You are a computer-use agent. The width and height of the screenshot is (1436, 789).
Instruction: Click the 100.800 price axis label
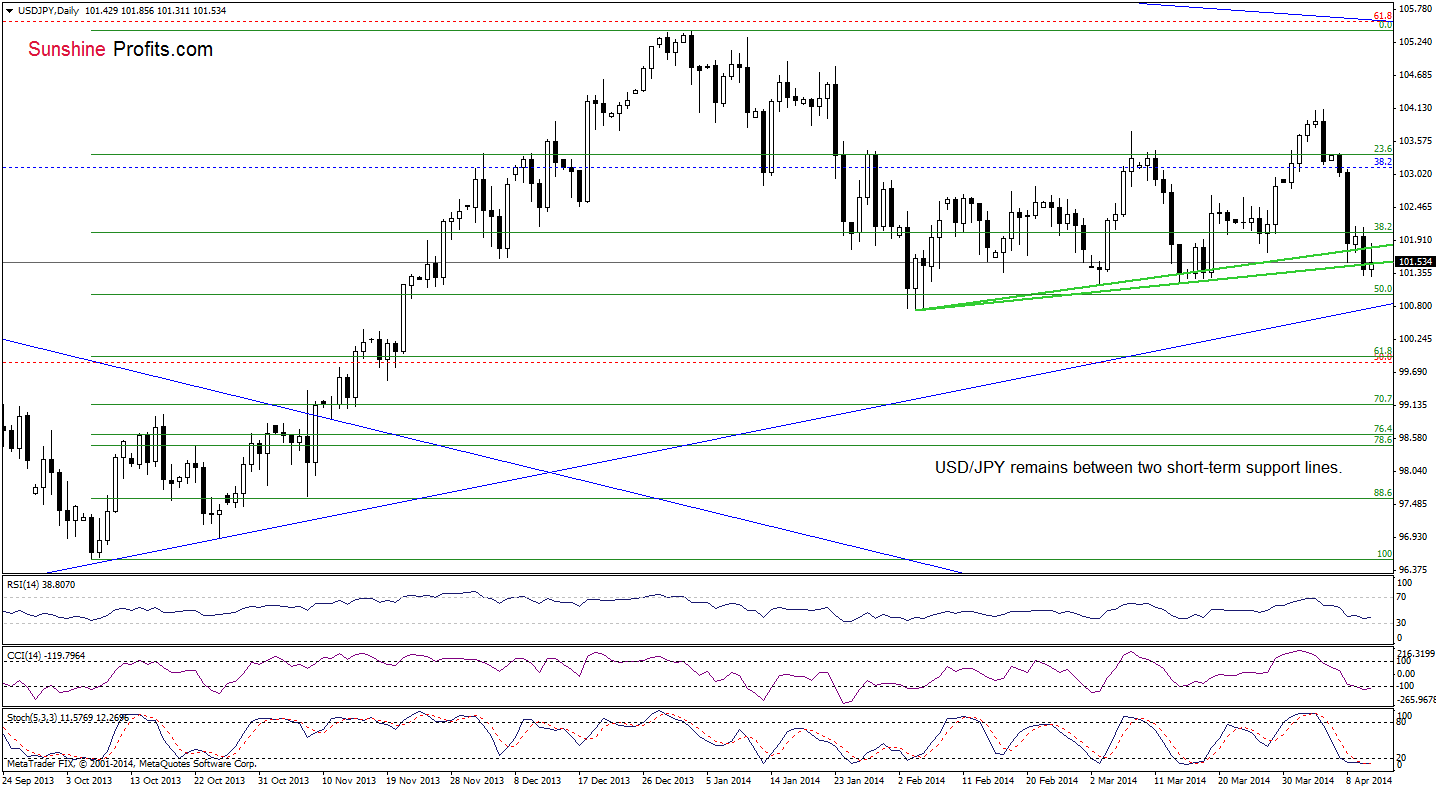click(x=1414, y=306)
